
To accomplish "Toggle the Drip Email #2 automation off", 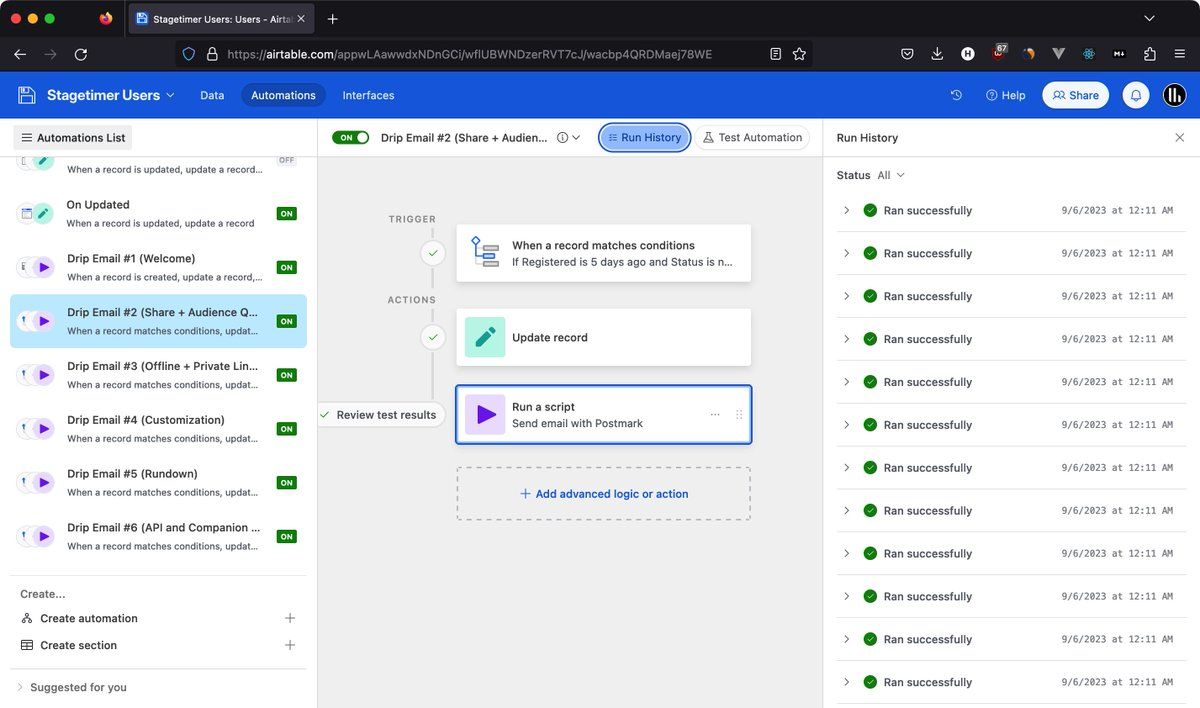I will click(350, 138).
